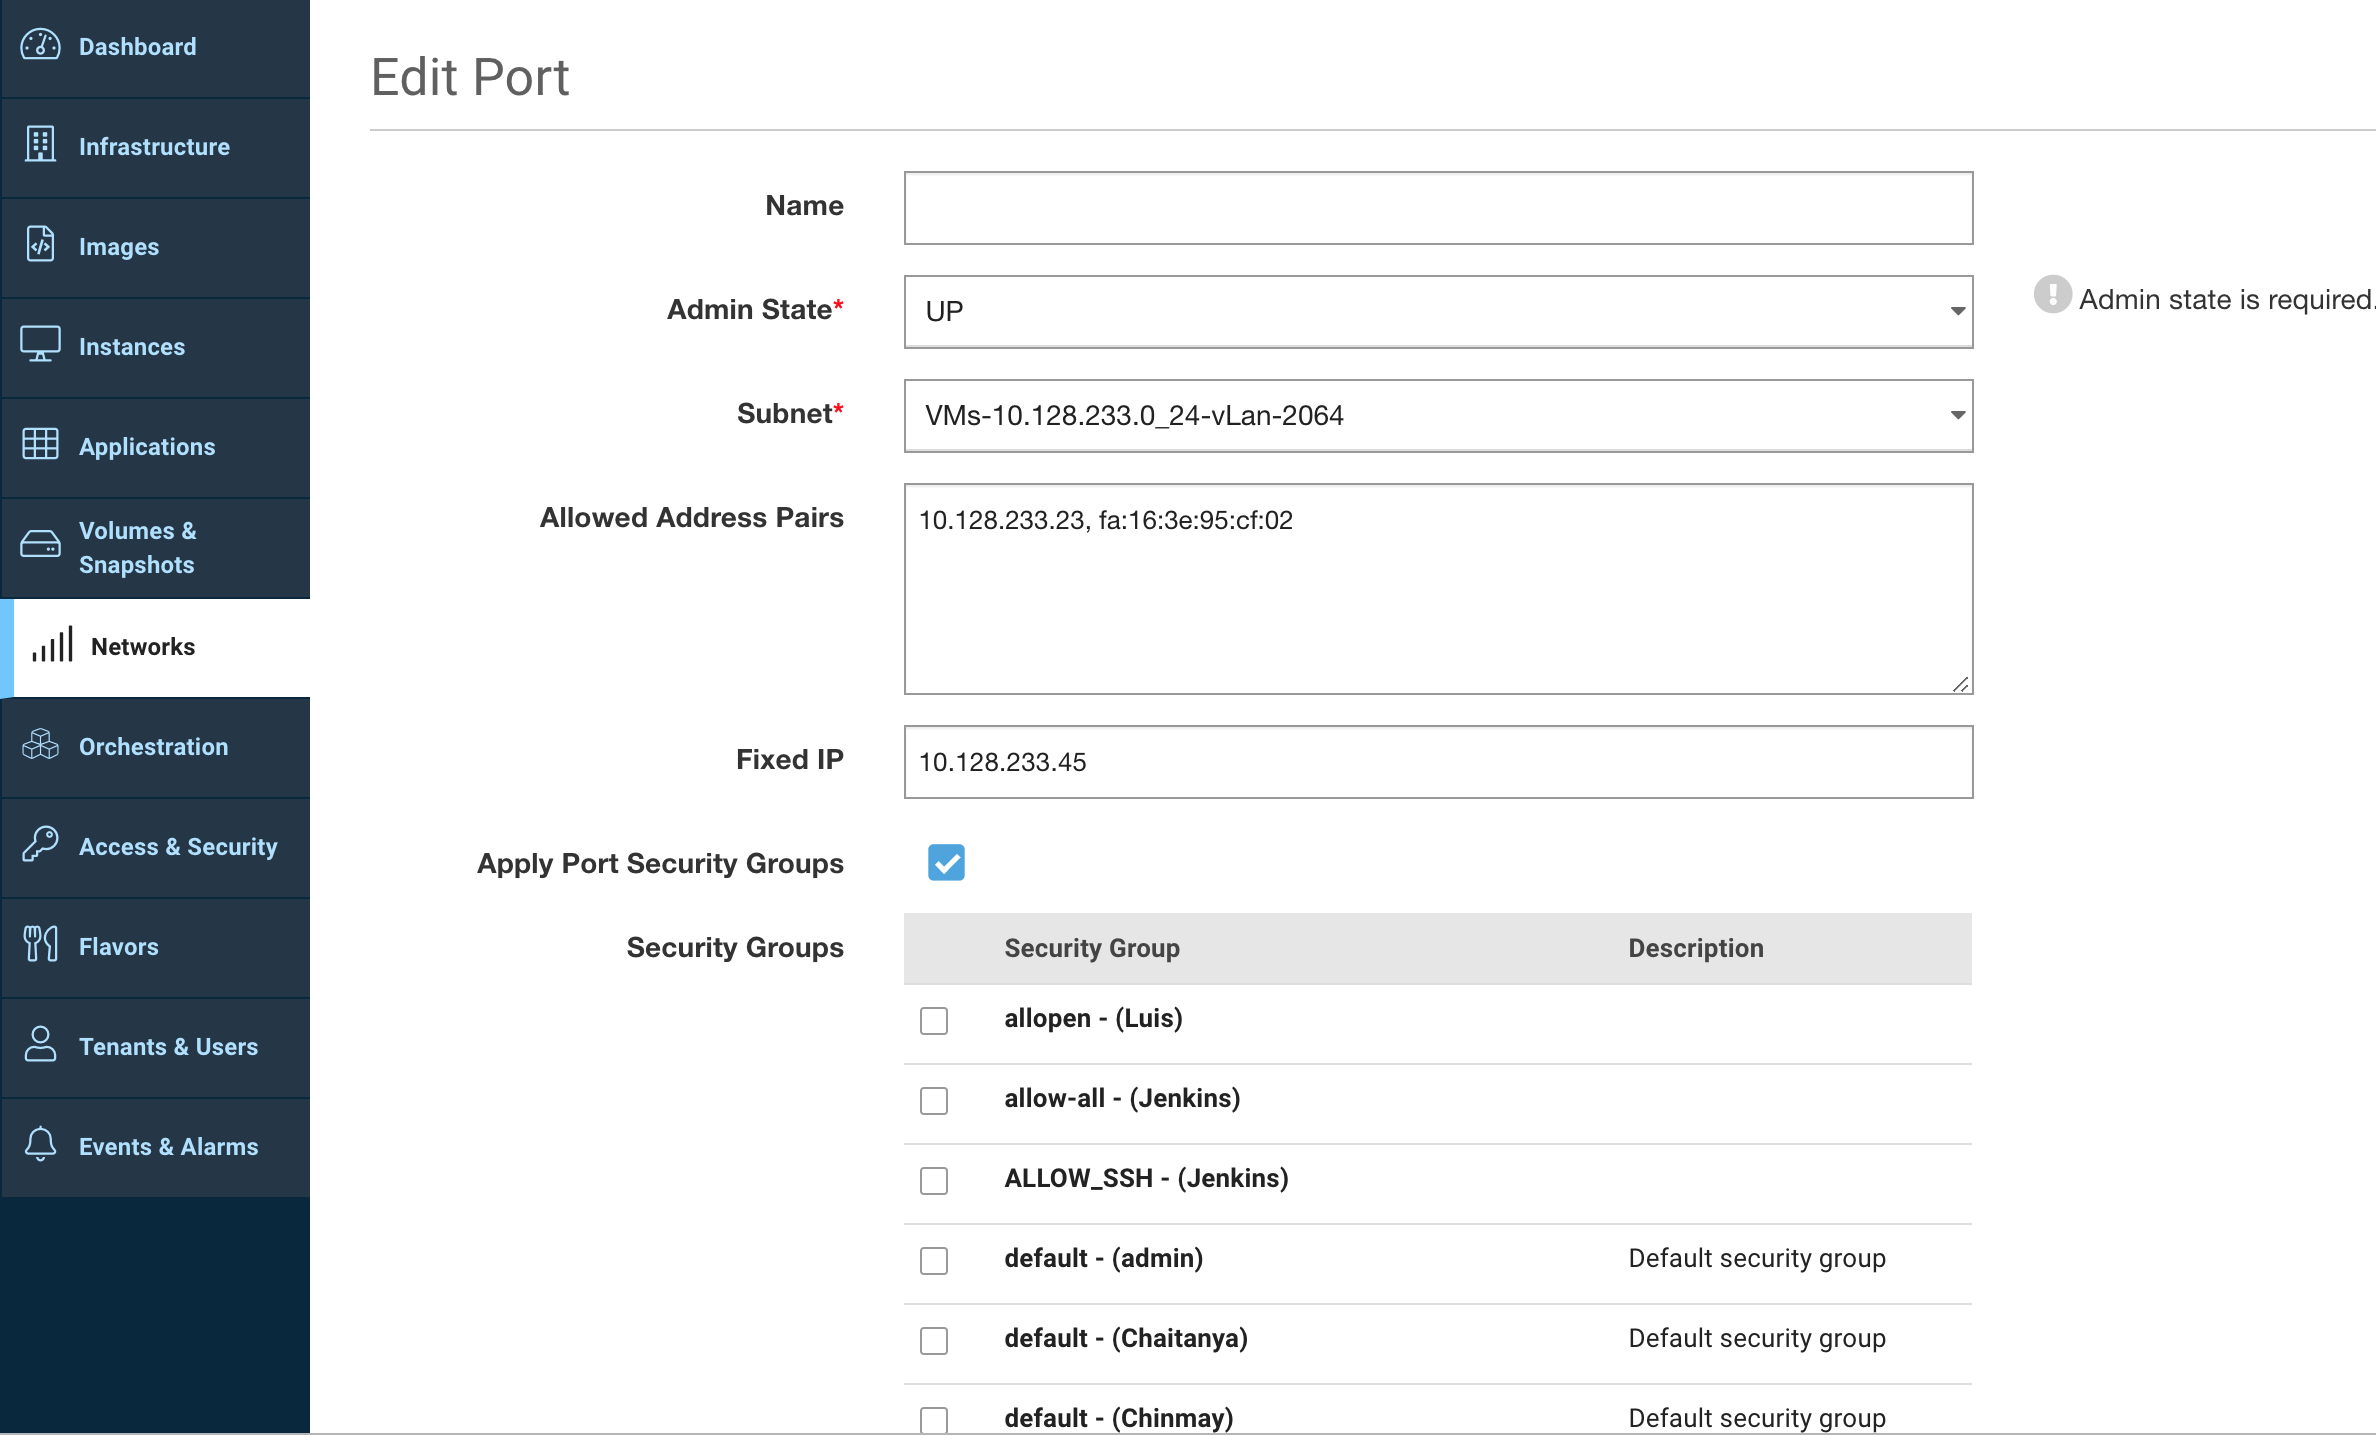The width and height of the screenshot is (2376, 1435).
Task: Open Tenants & Users page
Action: [x=156, y=1047]
